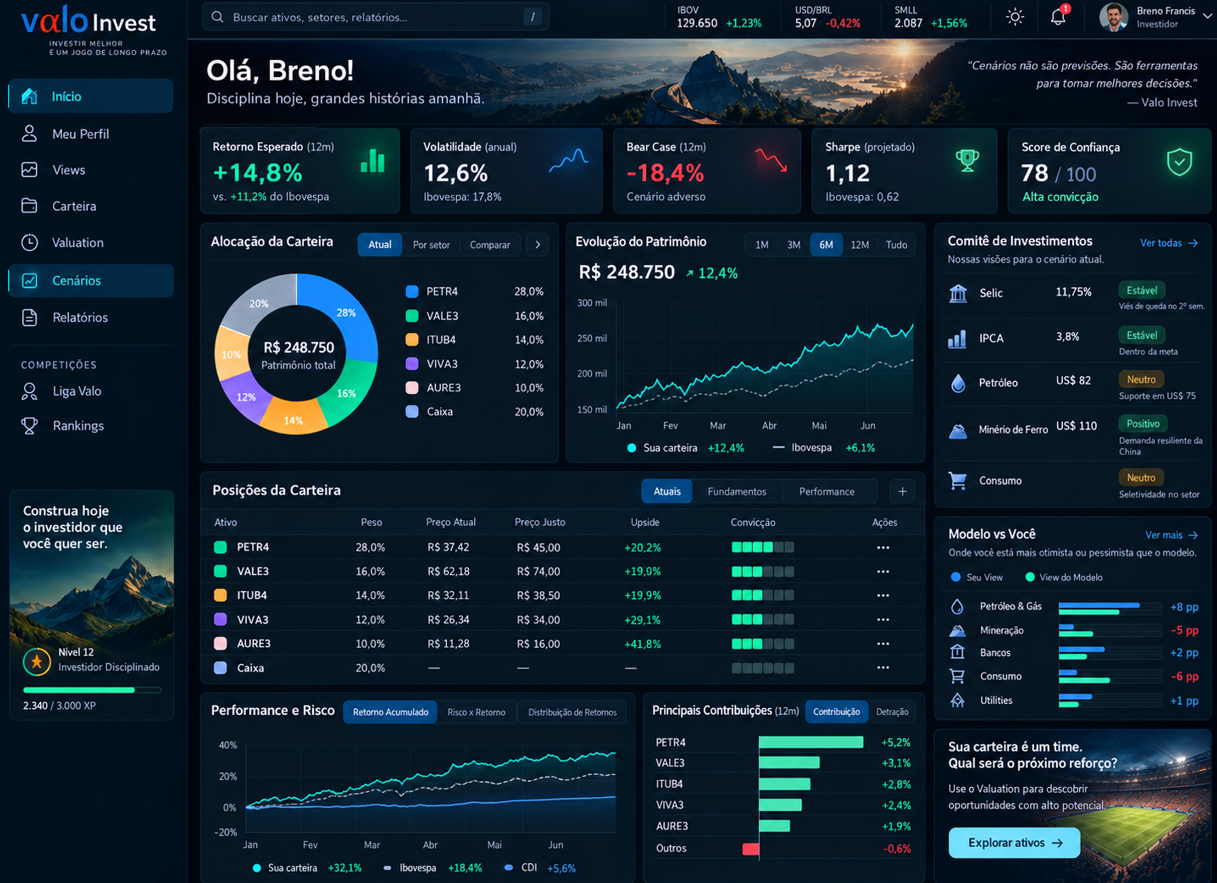The image size is (1217, 883).
Task: Select the 12M time range
Action: pyautogui.click(x=860, y=245)
